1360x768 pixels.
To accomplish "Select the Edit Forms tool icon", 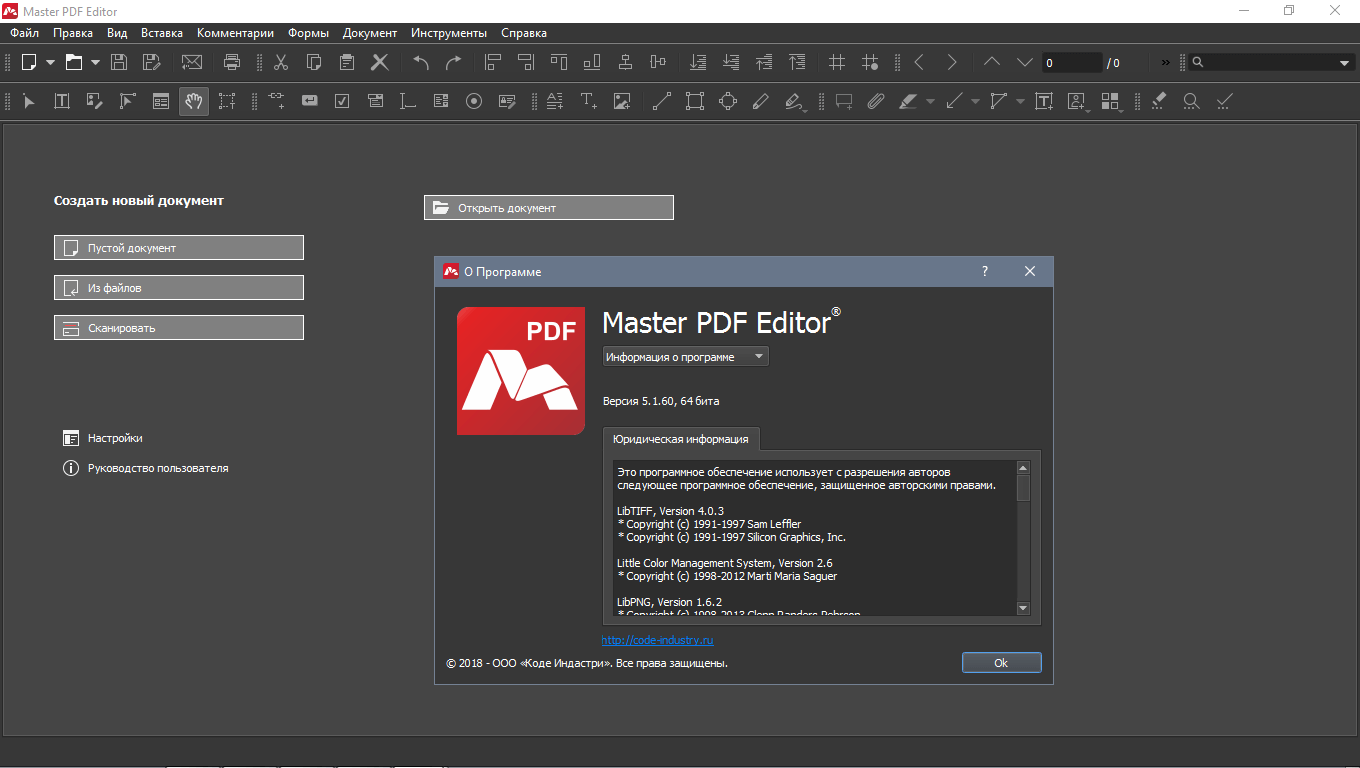I will coord(161,101).
